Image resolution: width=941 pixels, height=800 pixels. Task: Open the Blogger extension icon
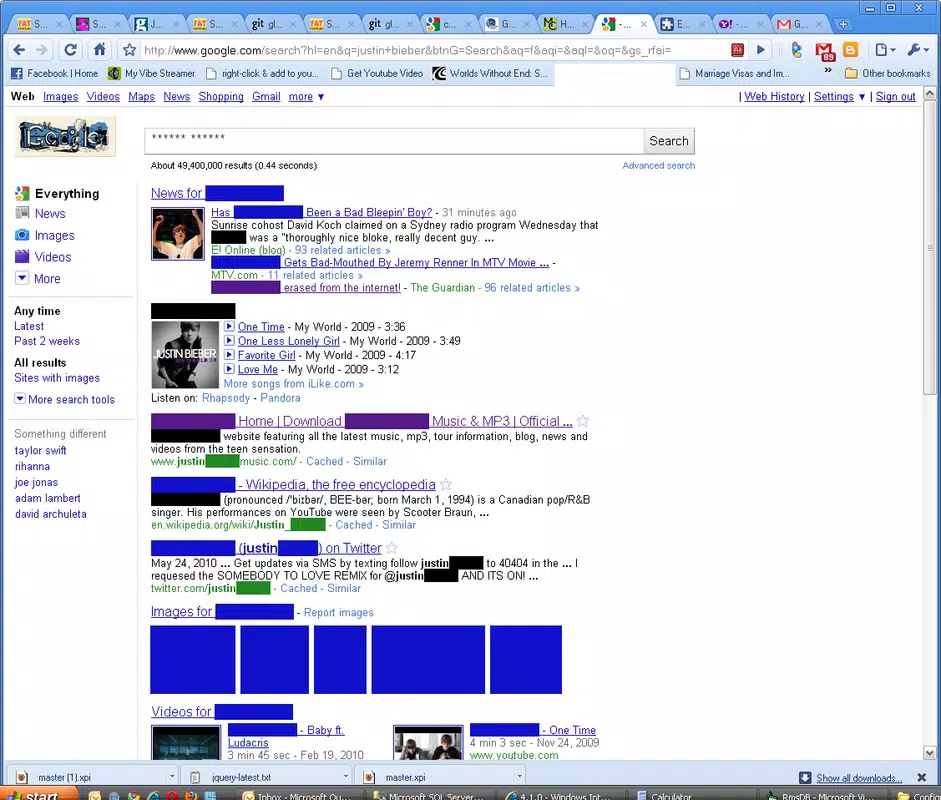[850, 50]
